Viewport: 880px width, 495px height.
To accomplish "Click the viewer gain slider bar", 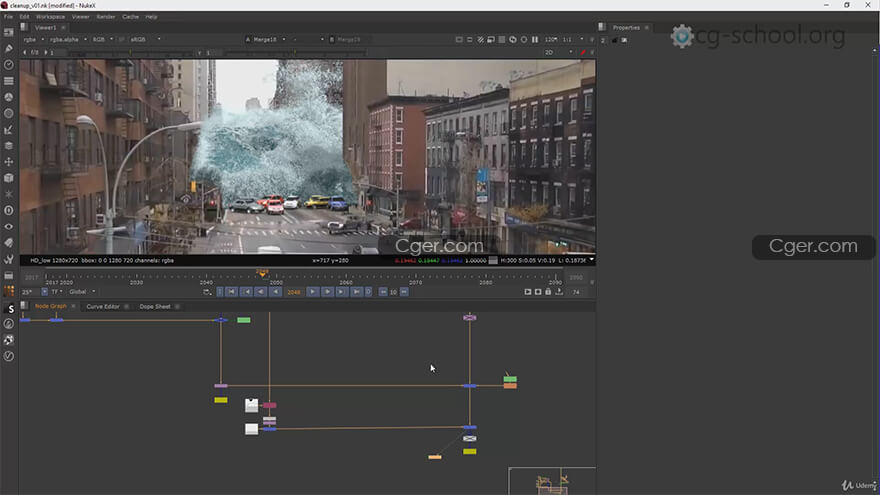I will point(130,53).
